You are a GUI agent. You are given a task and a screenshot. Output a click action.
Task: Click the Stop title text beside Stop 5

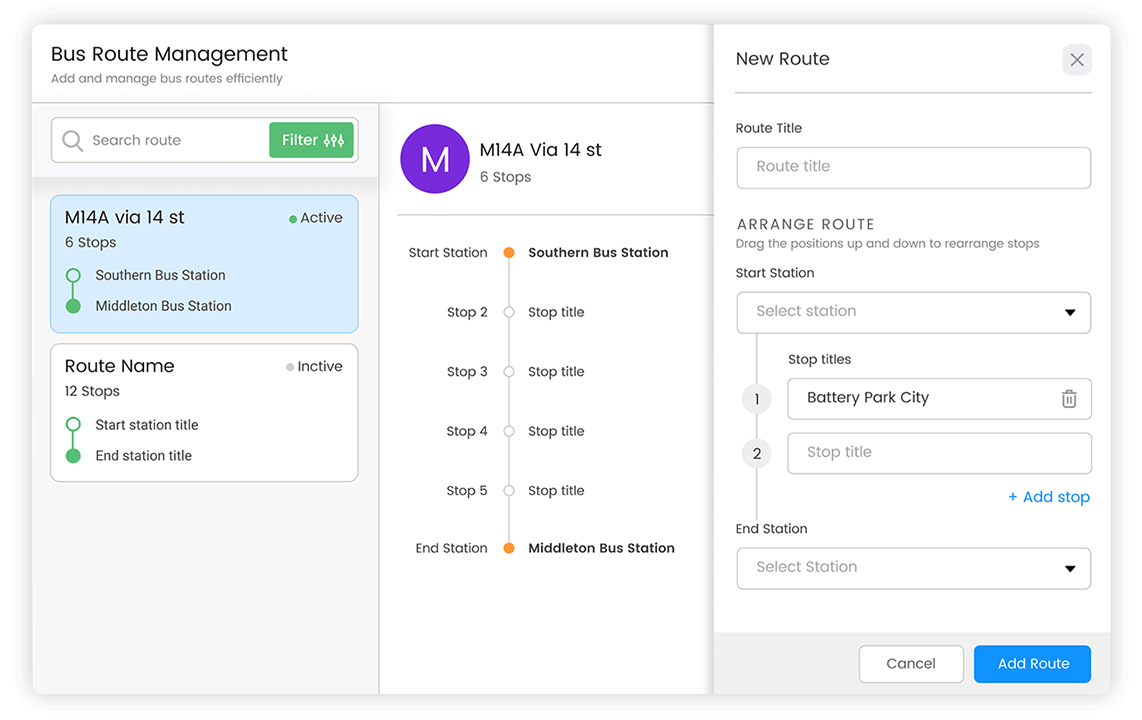556,491
